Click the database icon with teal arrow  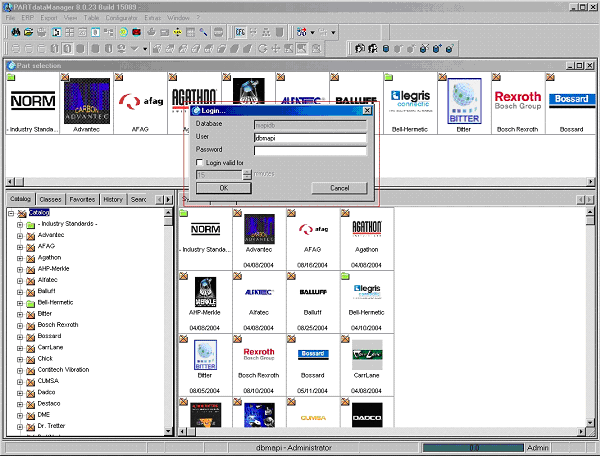pos(450,49)
